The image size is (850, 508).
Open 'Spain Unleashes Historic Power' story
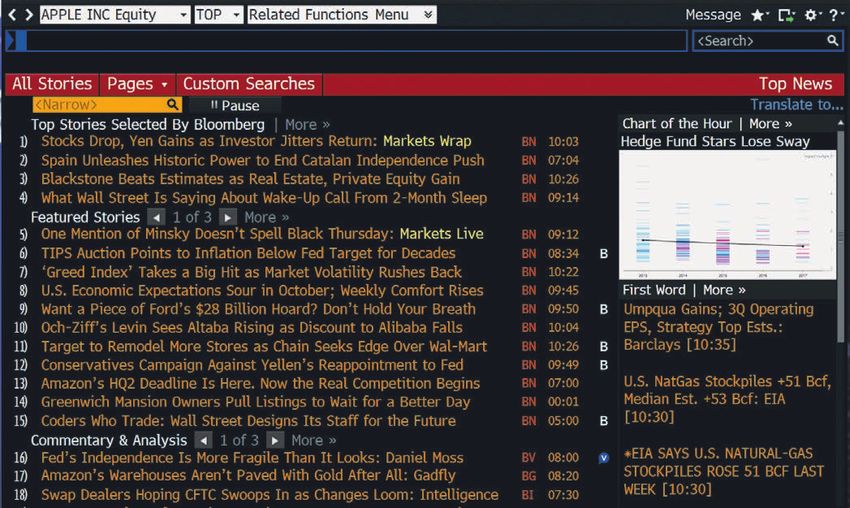coord(262,160)
